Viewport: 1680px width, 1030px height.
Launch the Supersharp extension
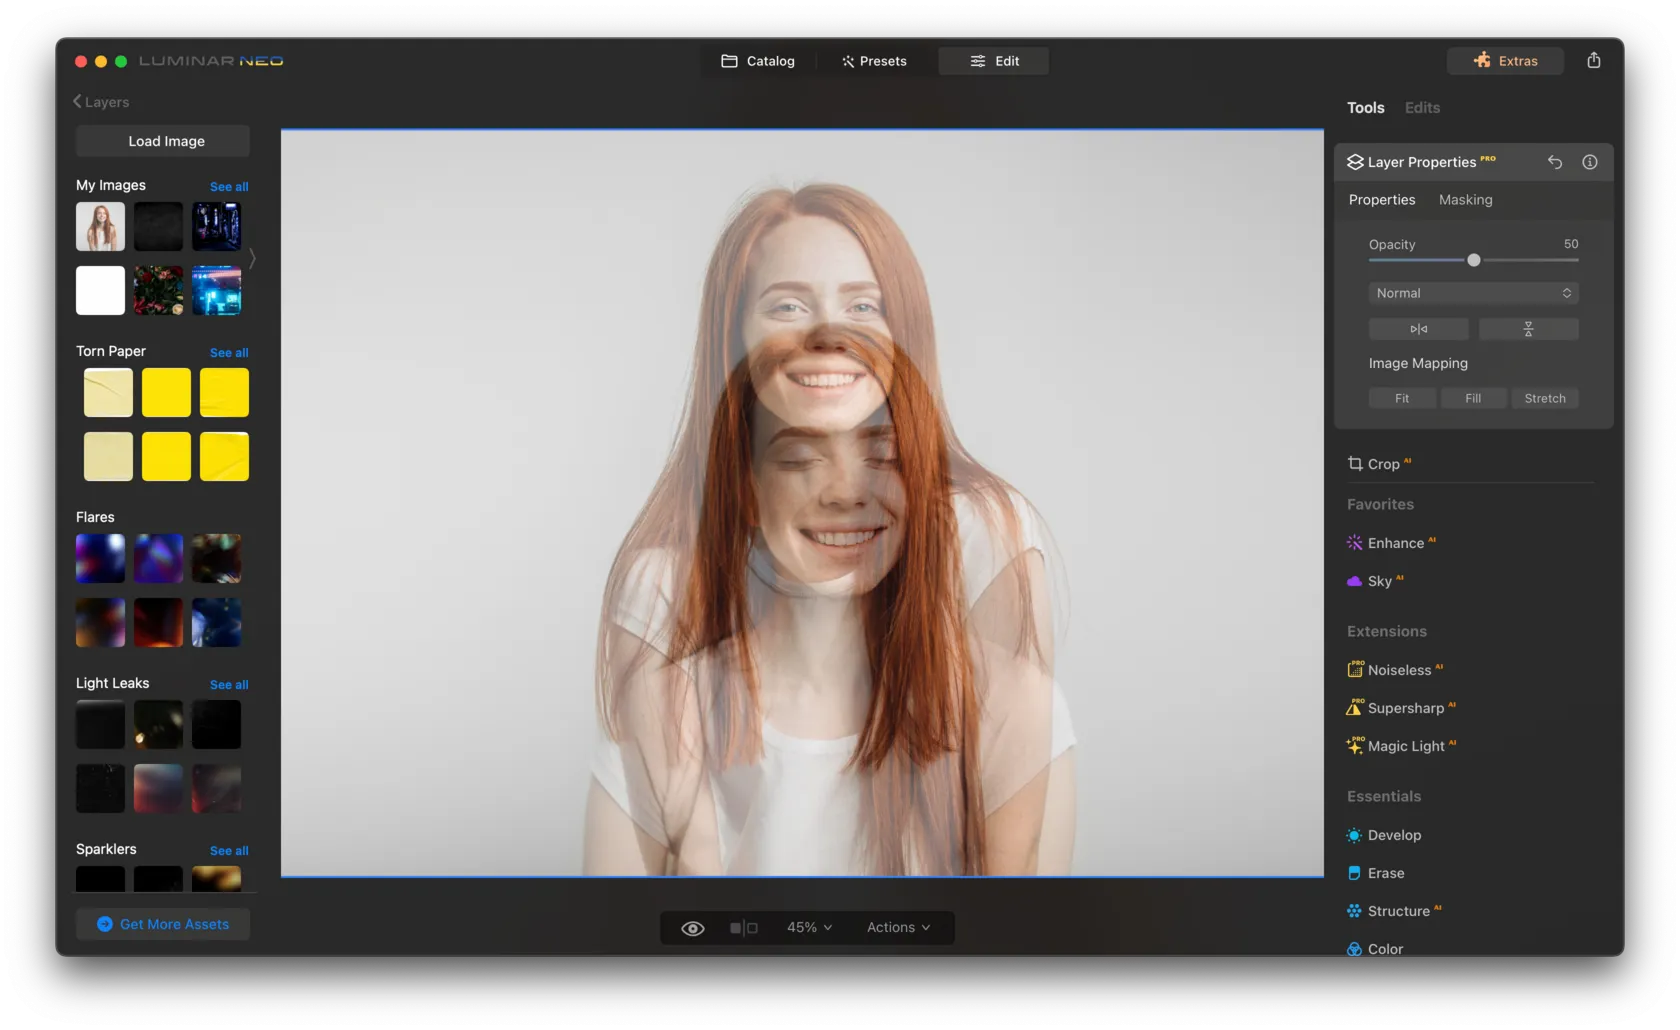coord(1405,708)
